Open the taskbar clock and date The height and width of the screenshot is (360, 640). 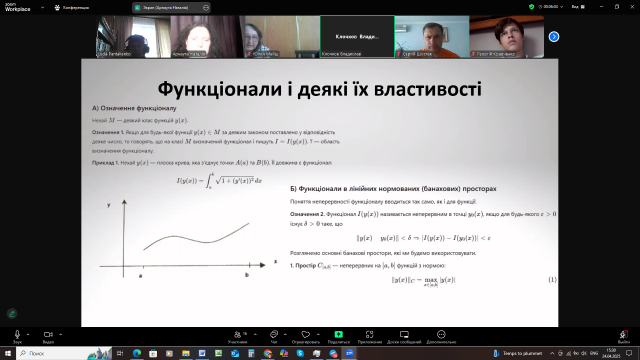click(611, 353)
